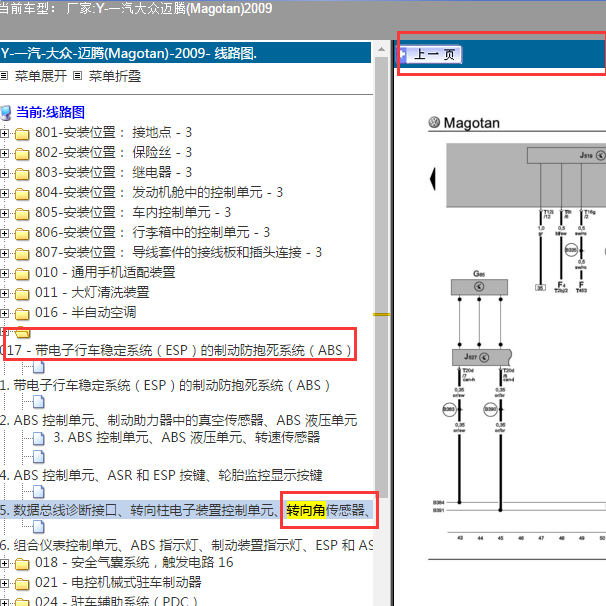
Task: Click folder icon of 804 发动机舱 entry
Action: [x=22, y=194]
